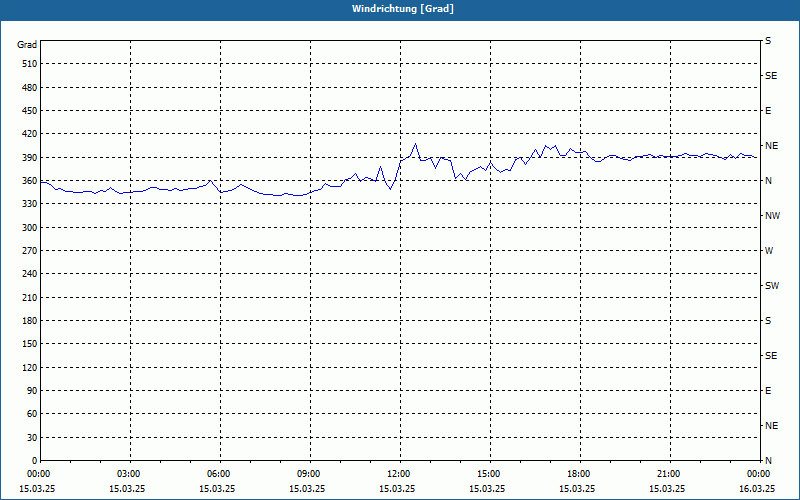Click the Grad unit label on the y-axis

[27, 45]
